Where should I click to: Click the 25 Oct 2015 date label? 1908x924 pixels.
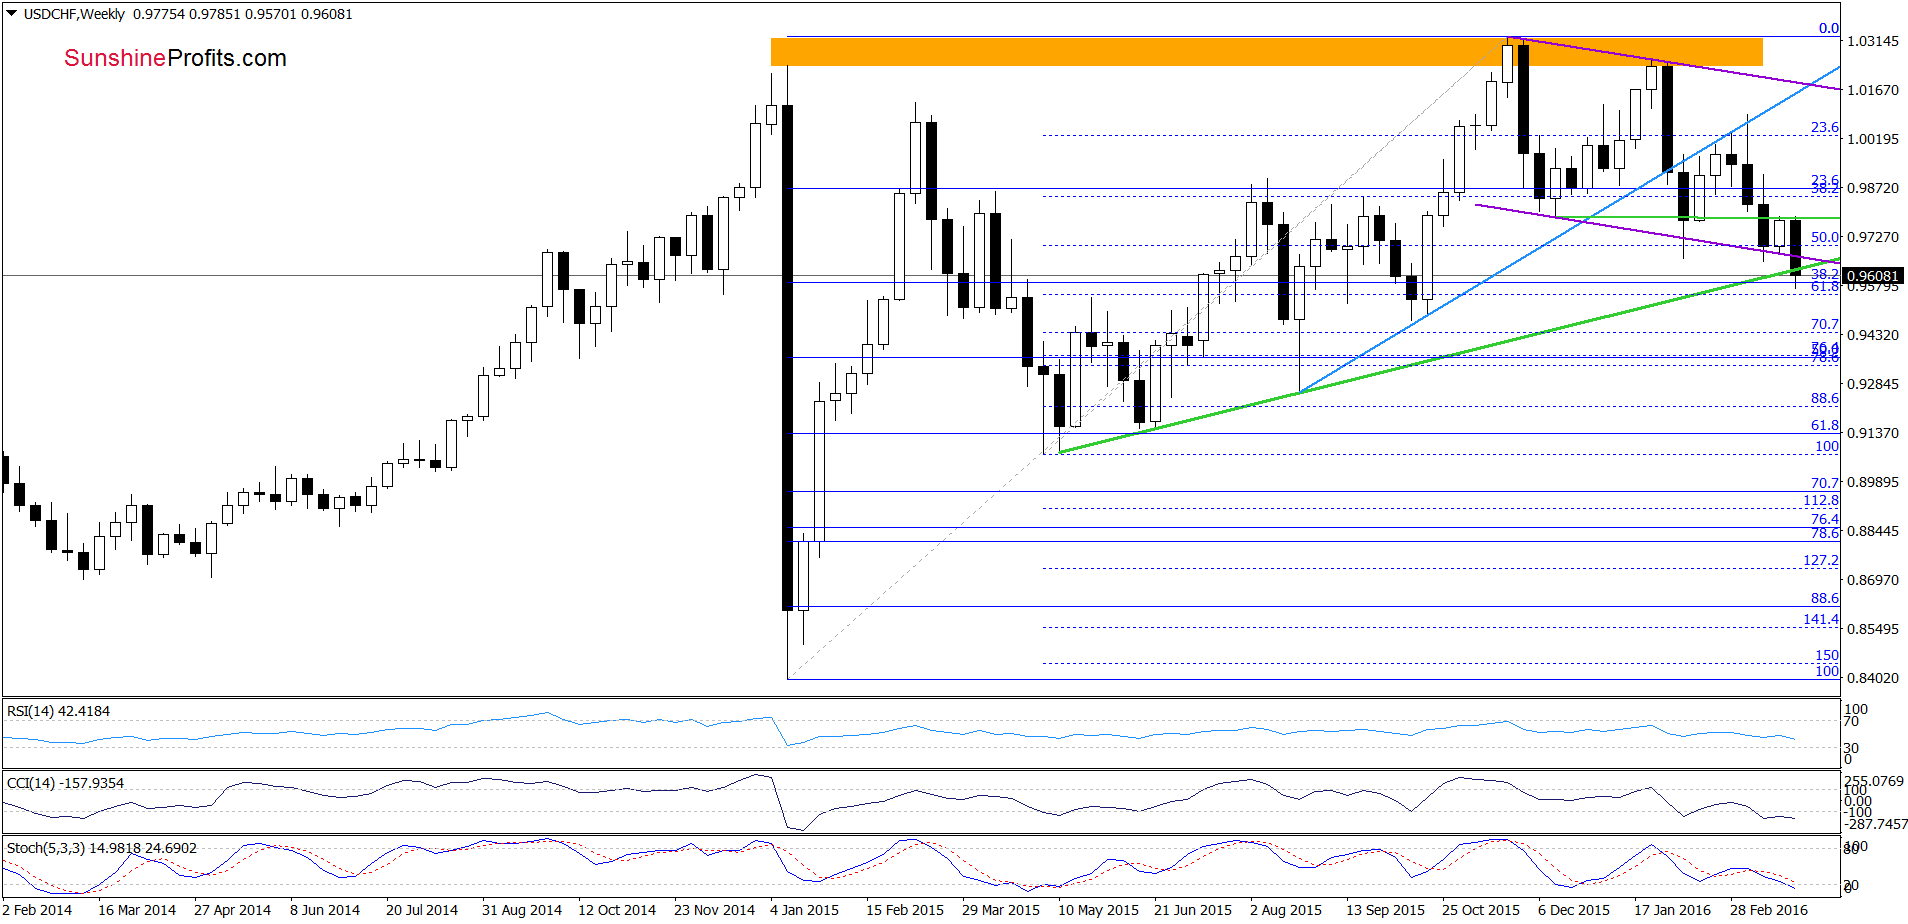click(x=1480, y=910)
